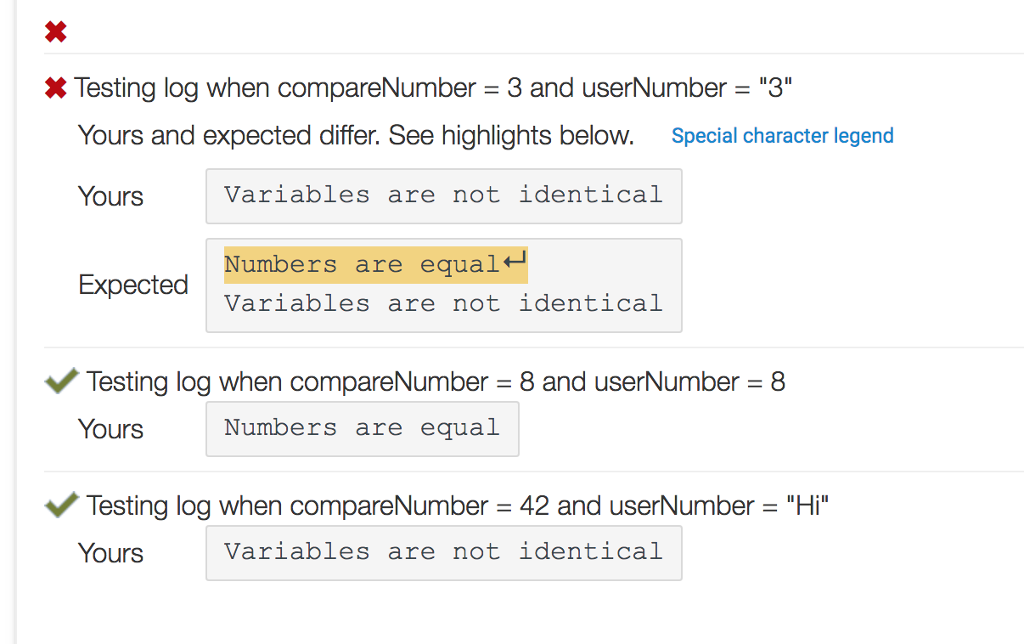
Task: Click green checkmark beside compareNumber = 42 test
Action: coord(61,504)
